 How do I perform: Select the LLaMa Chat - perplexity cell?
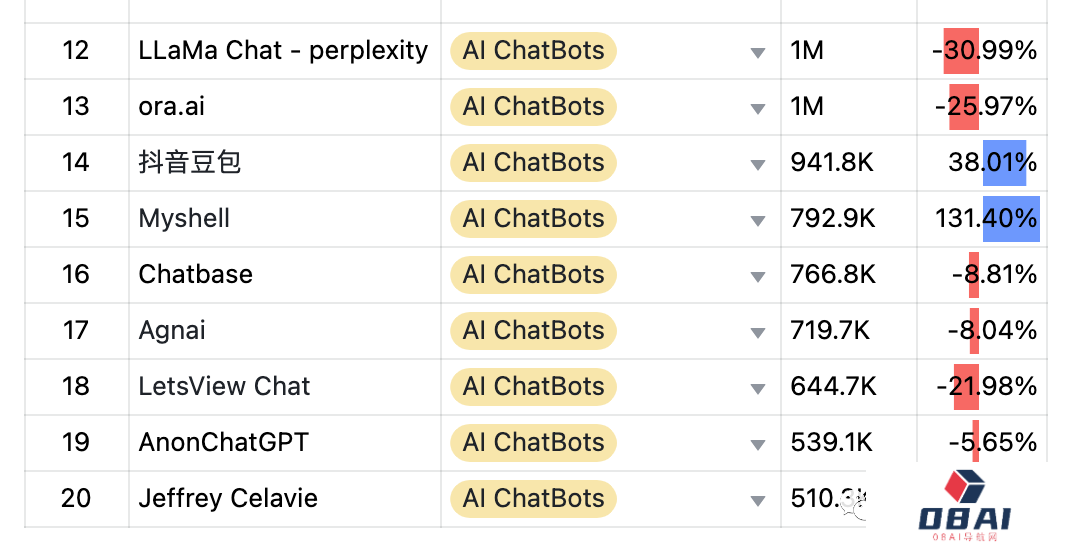click(285, 51)
